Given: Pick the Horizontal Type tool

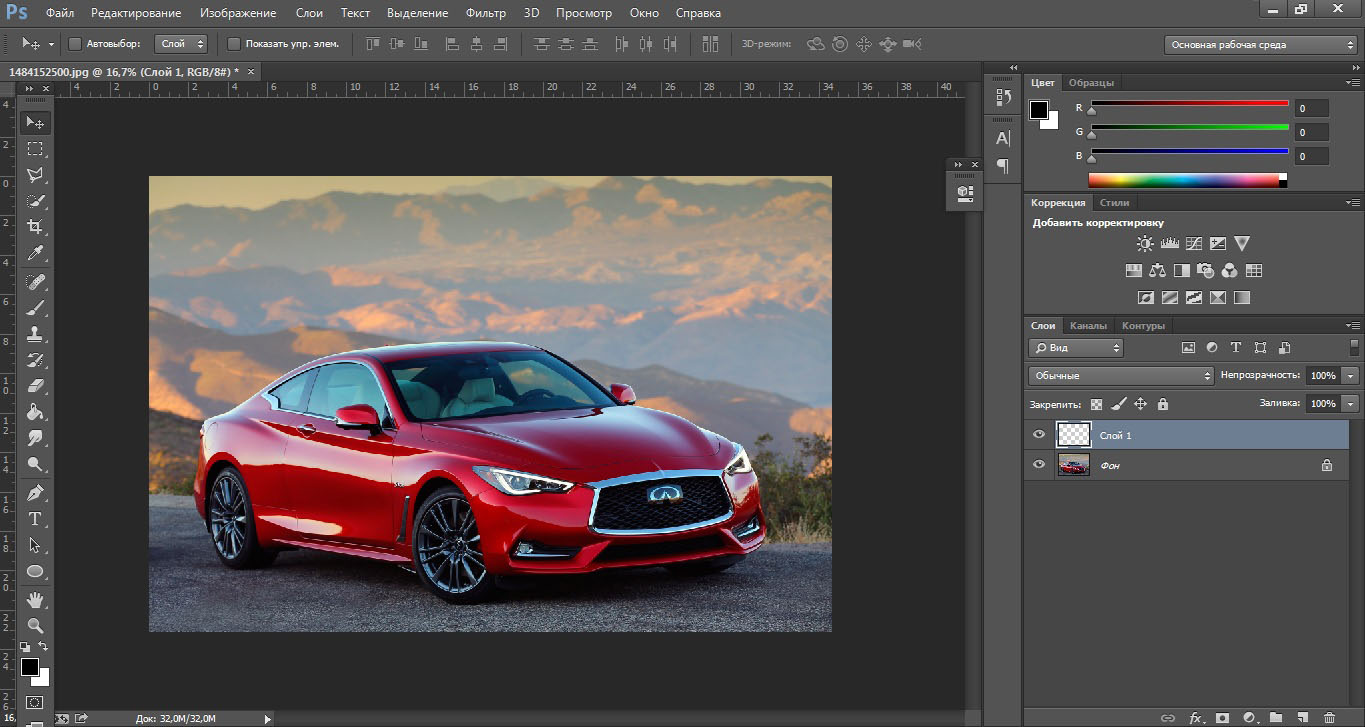Looking at the screenshot, I should pos(35,519).
